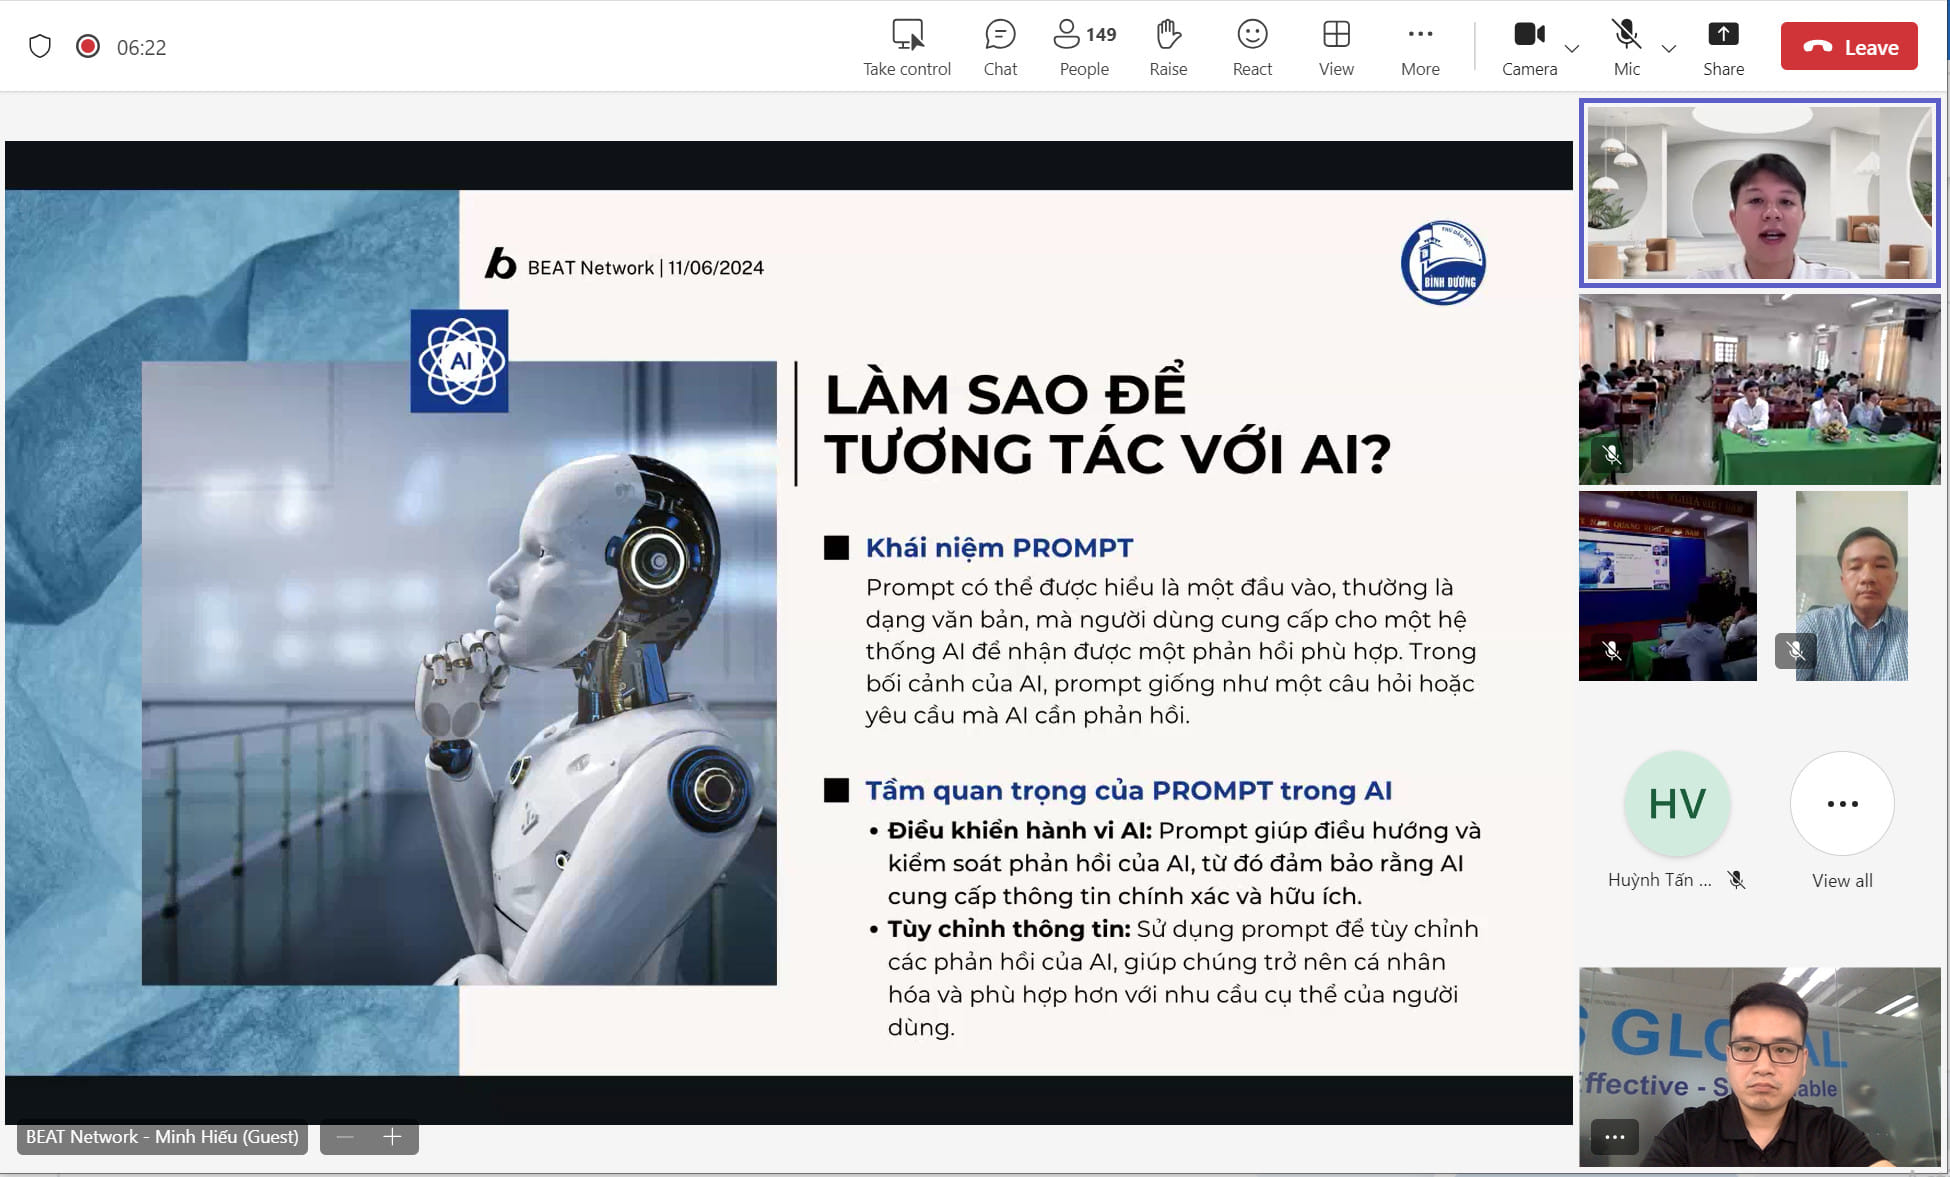
Task: Click the heading Tầm quan trọng của PROMPT trong AI
Action: 1128,791
